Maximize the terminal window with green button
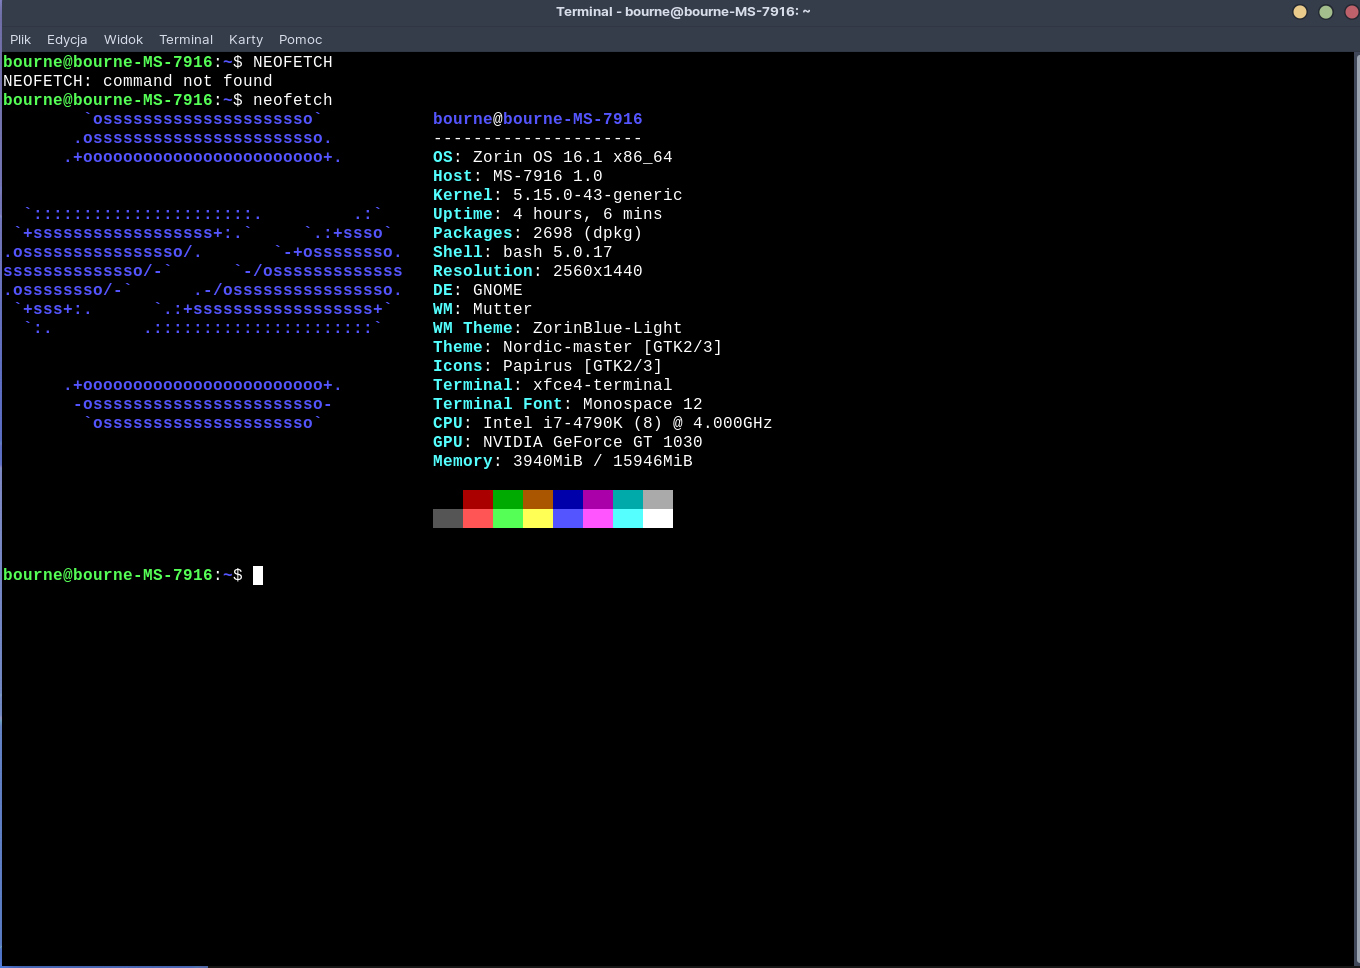This screenshot has height=968, width=1360. coord(1326,12)
